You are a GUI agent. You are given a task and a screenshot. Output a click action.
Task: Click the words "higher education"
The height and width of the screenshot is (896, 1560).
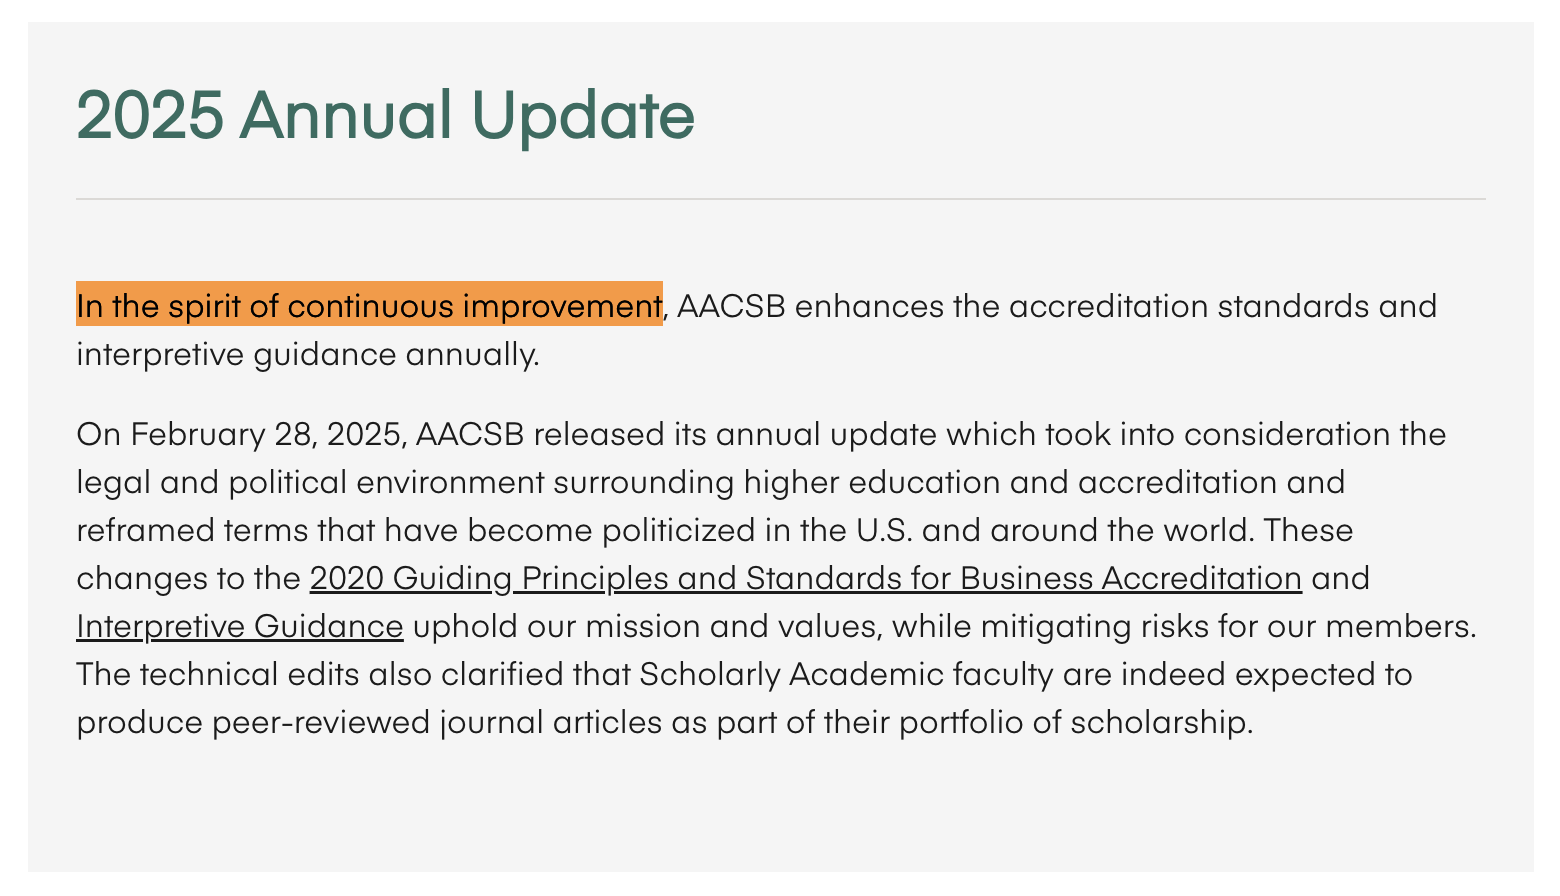click(872, 483)
